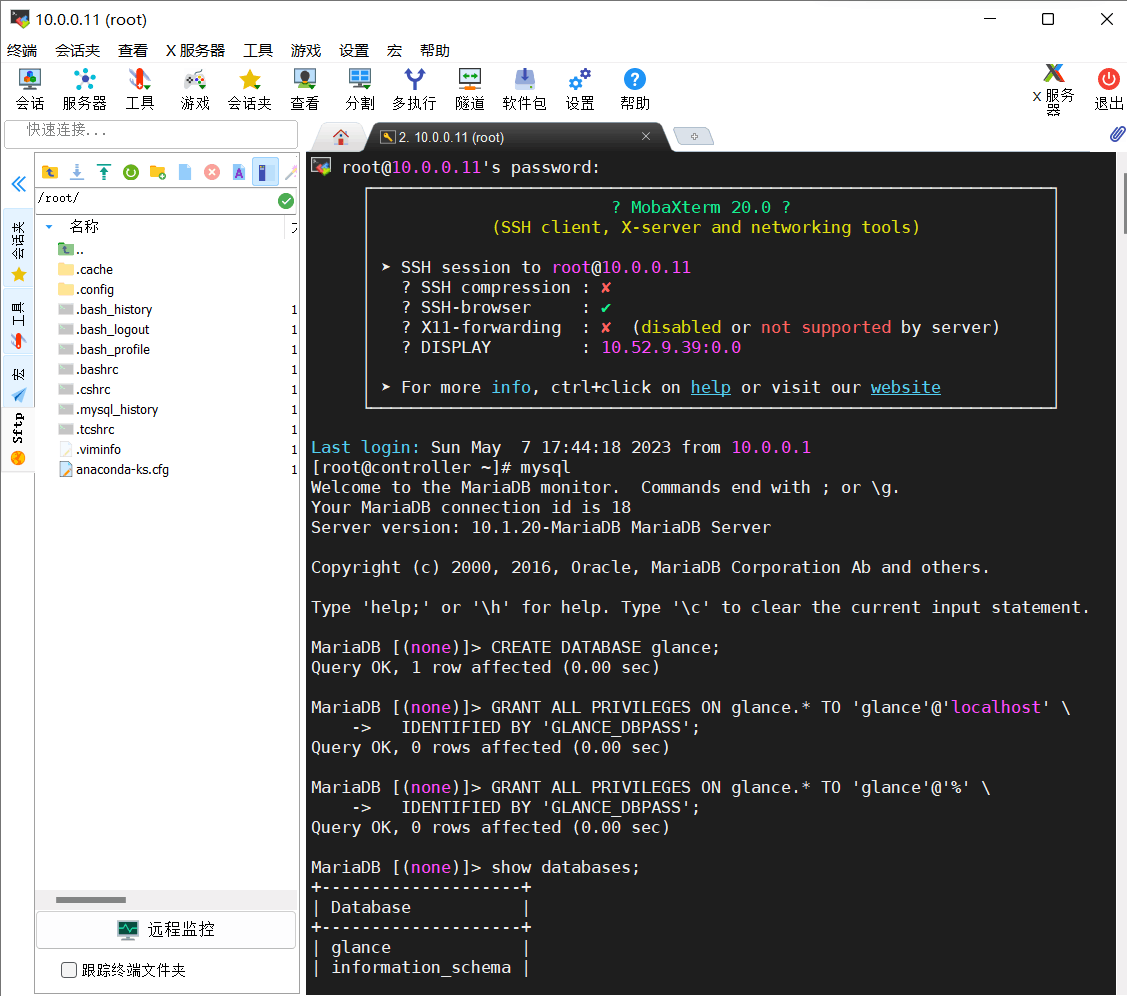1127x996 pixels.
Task: Open the X 服务器 menu
Action: coord(195,50)
